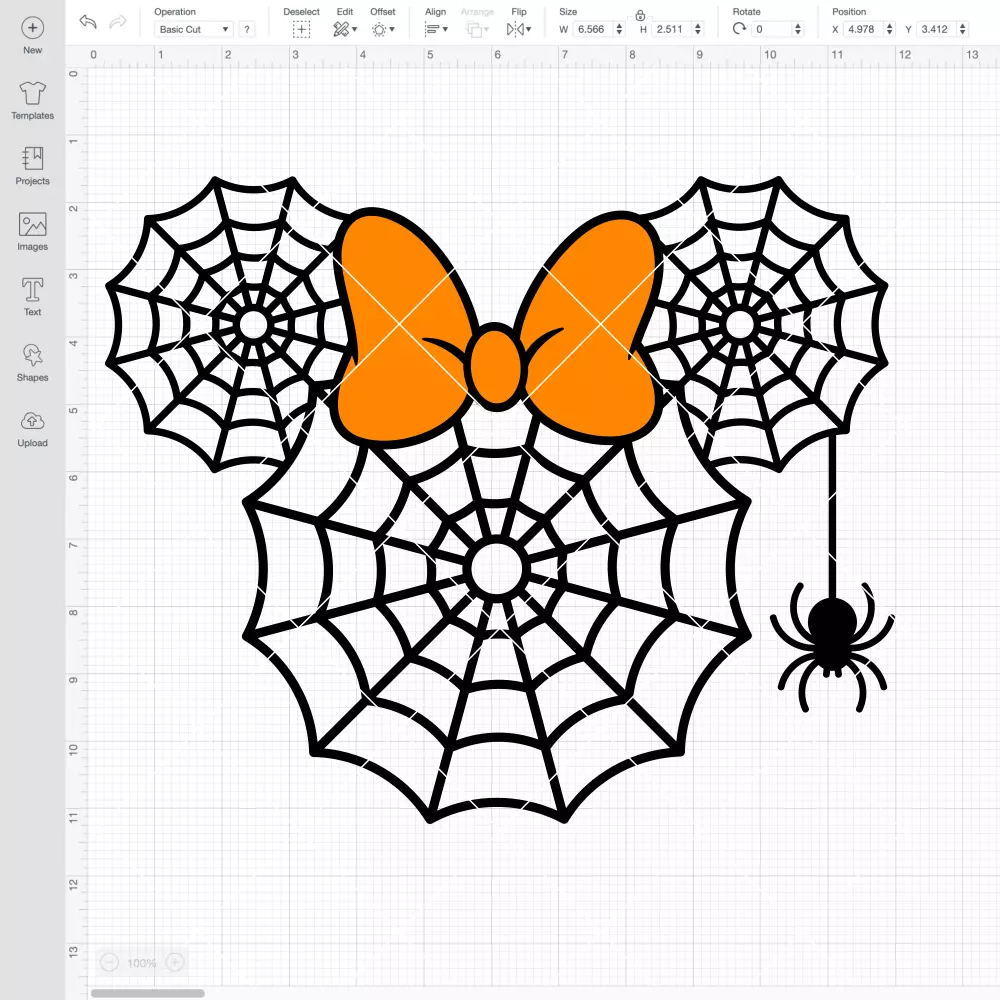
Task: Click the Height value field
Action: point(671,29)
